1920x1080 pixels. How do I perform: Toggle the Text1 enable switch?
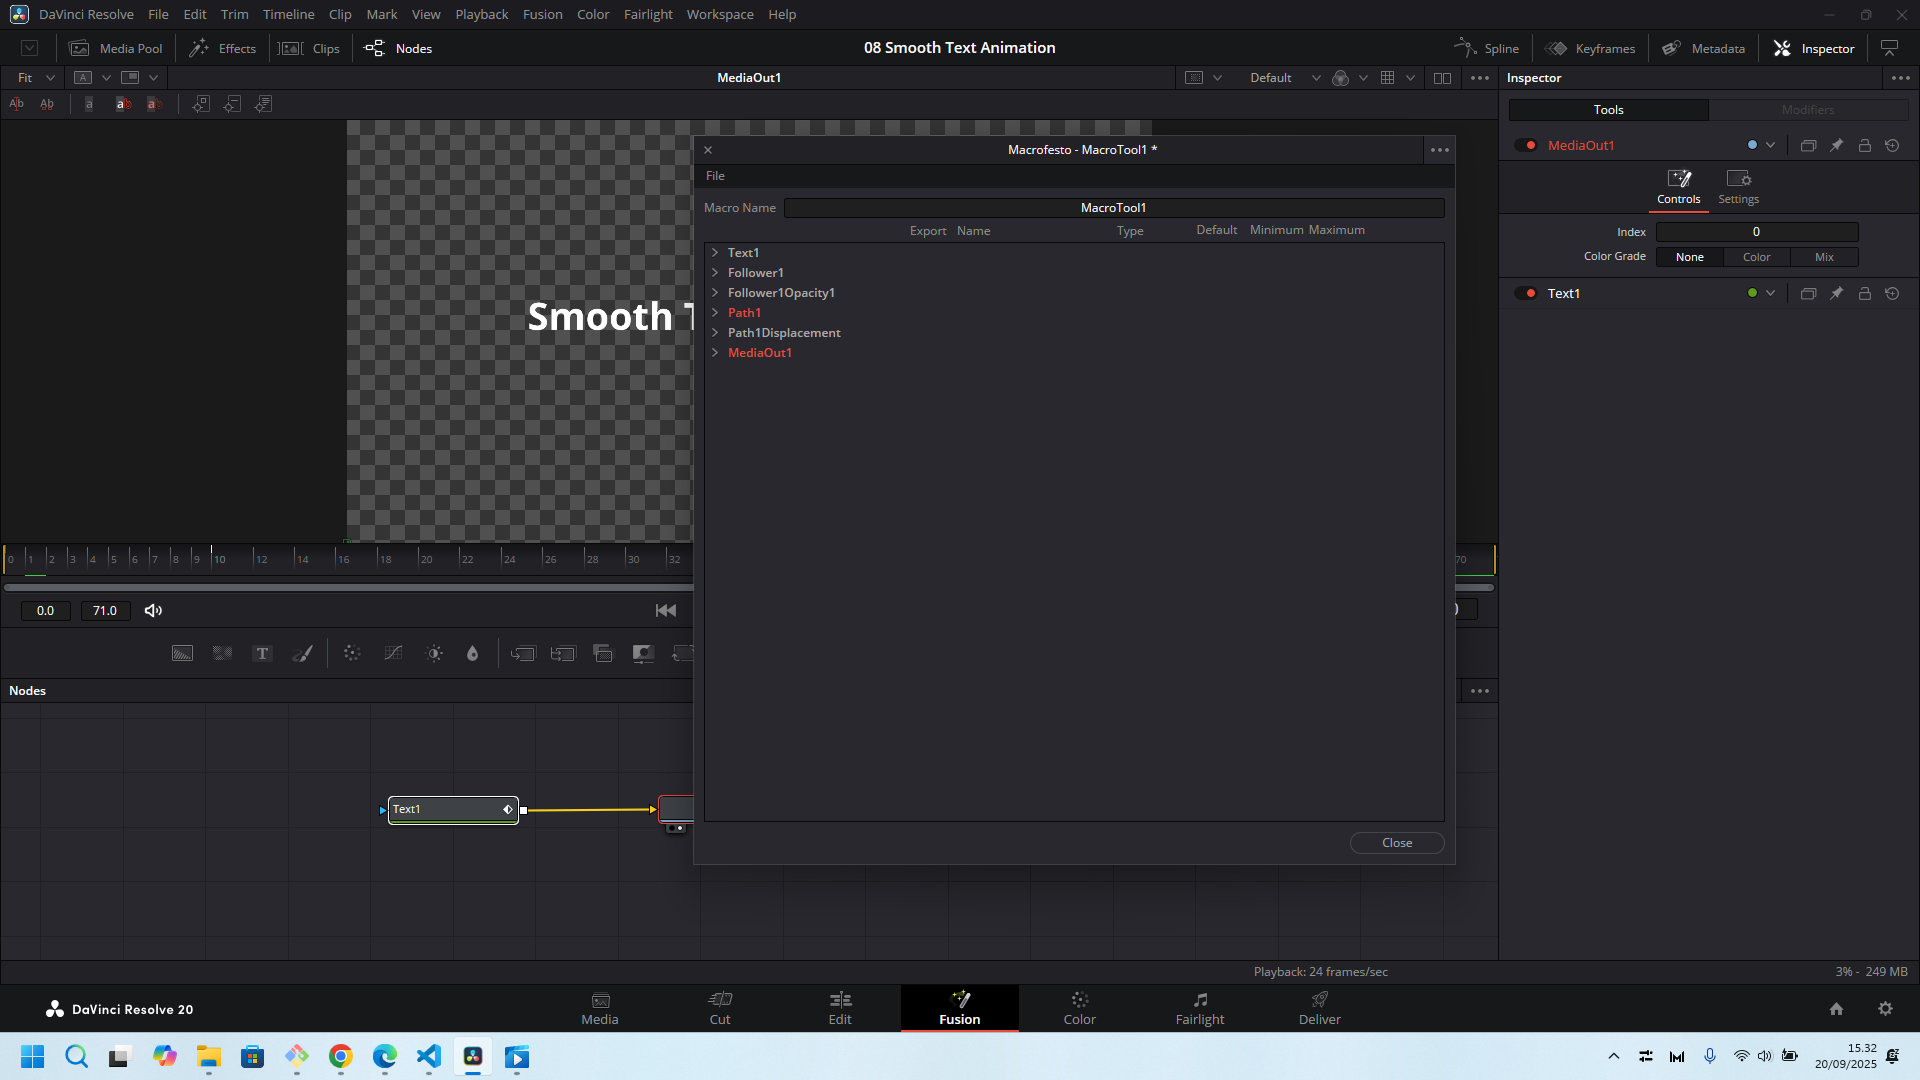coord(1526,293)
